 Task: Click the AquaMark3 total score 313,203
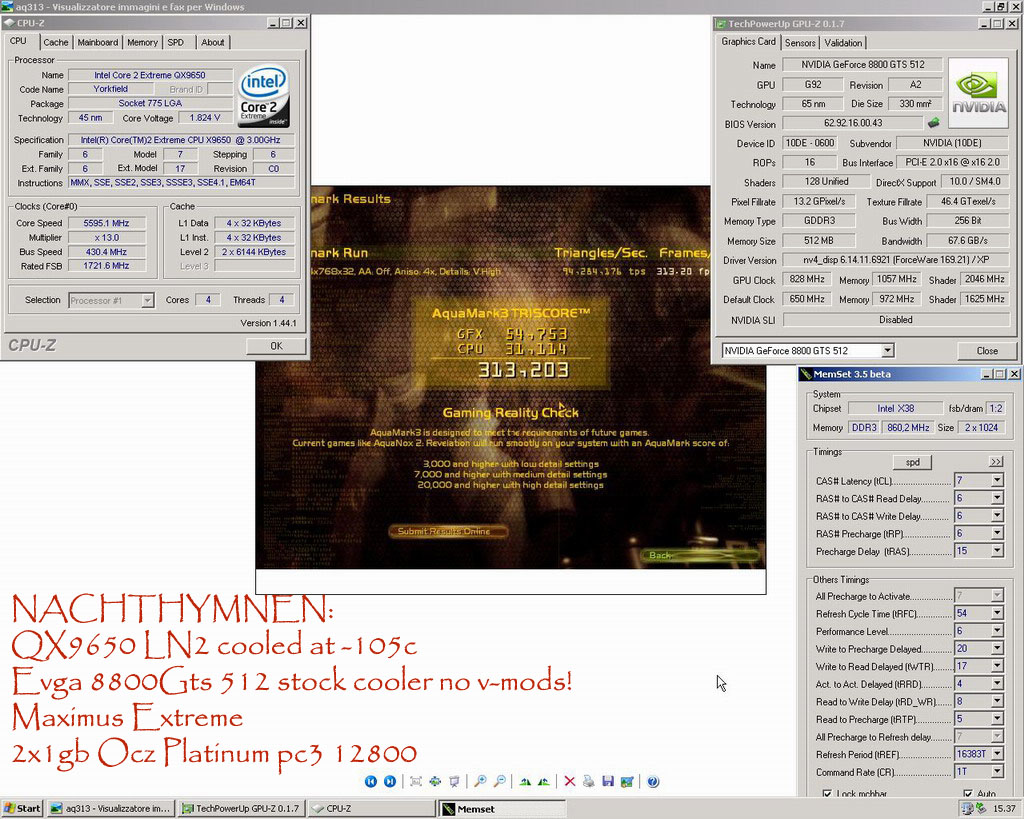(523, 370)
